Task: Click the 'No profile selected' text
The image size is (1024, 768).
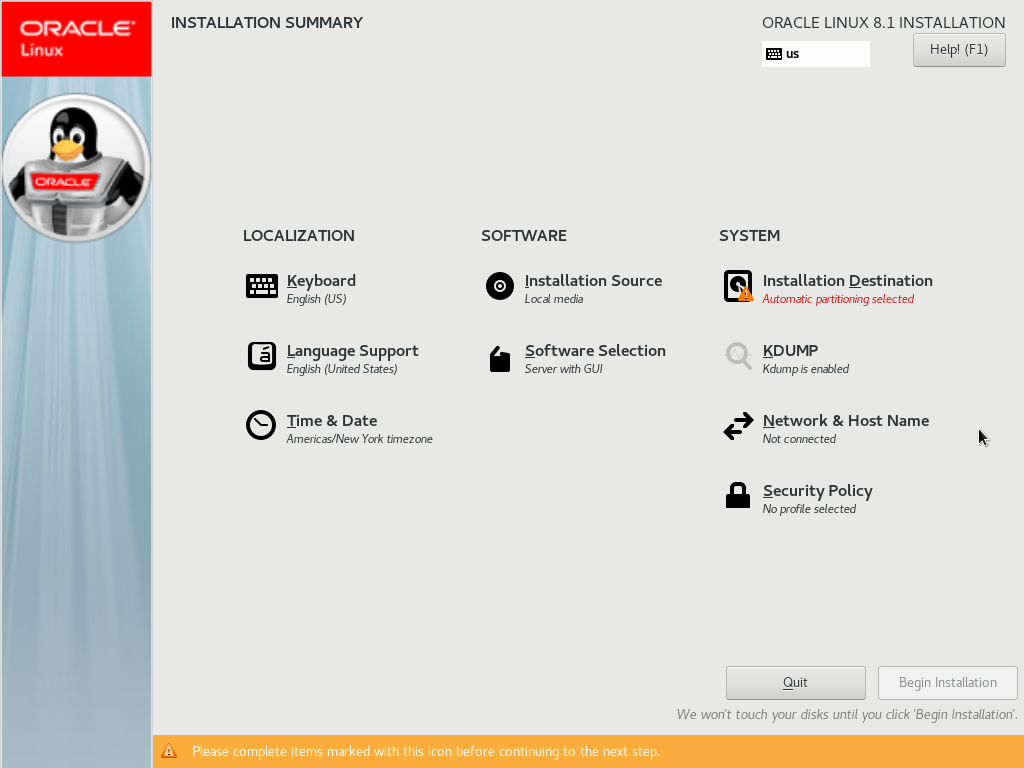Action: tap(809, 509)
